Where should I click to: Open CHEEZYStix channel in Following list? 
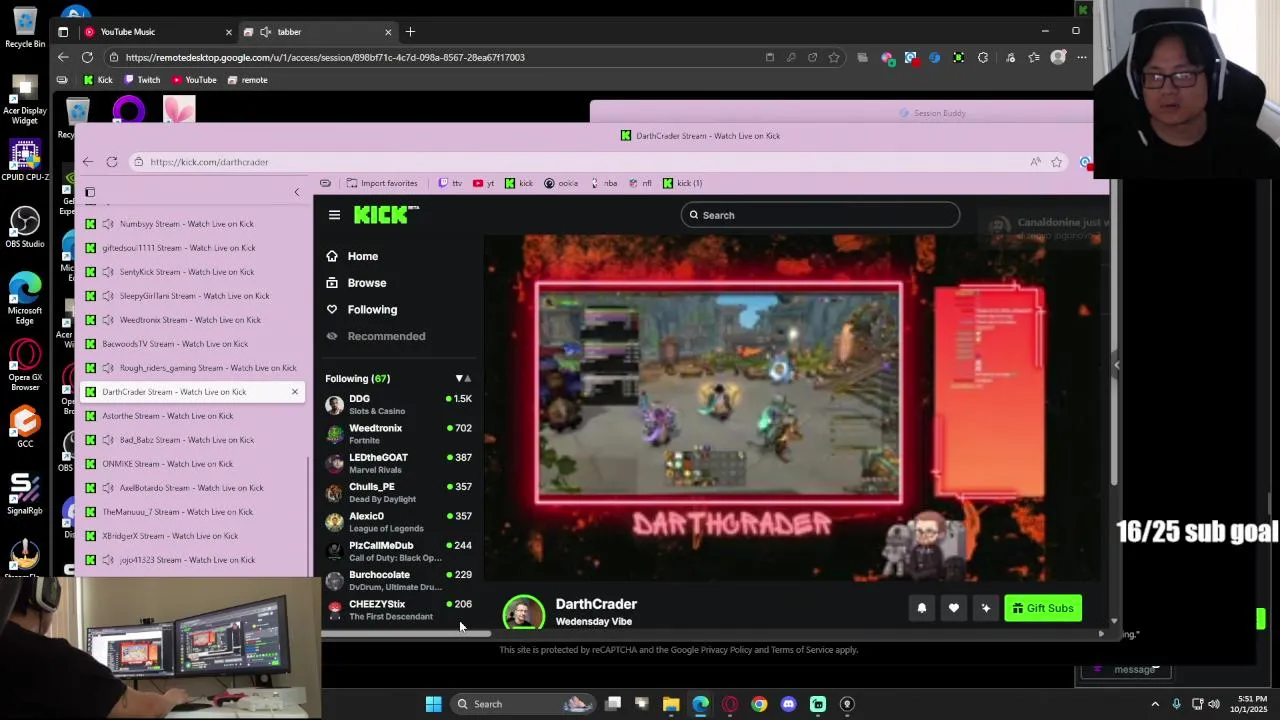398,610
